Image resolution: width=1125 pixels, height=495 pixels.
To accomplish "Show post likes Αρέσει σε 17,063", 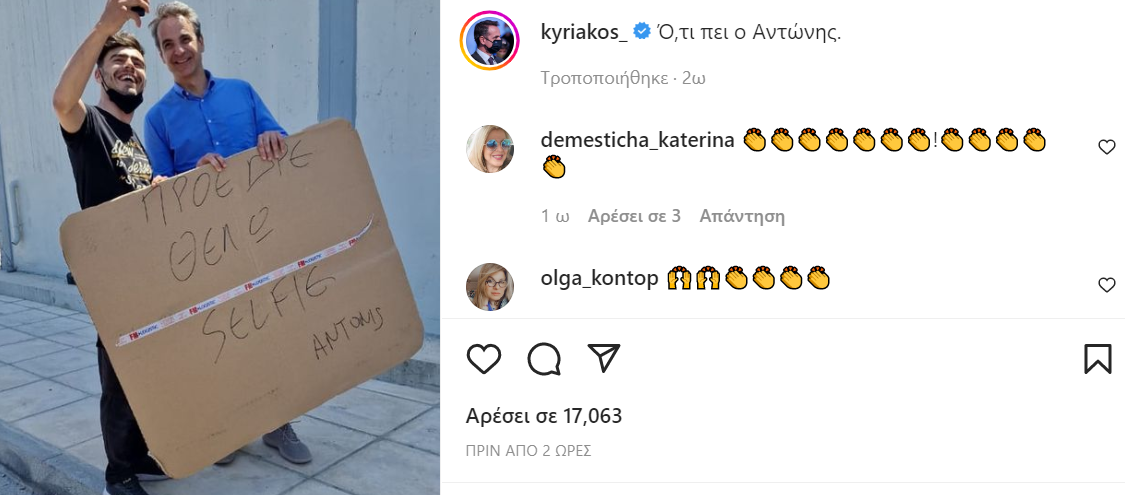I will point(544,415).
